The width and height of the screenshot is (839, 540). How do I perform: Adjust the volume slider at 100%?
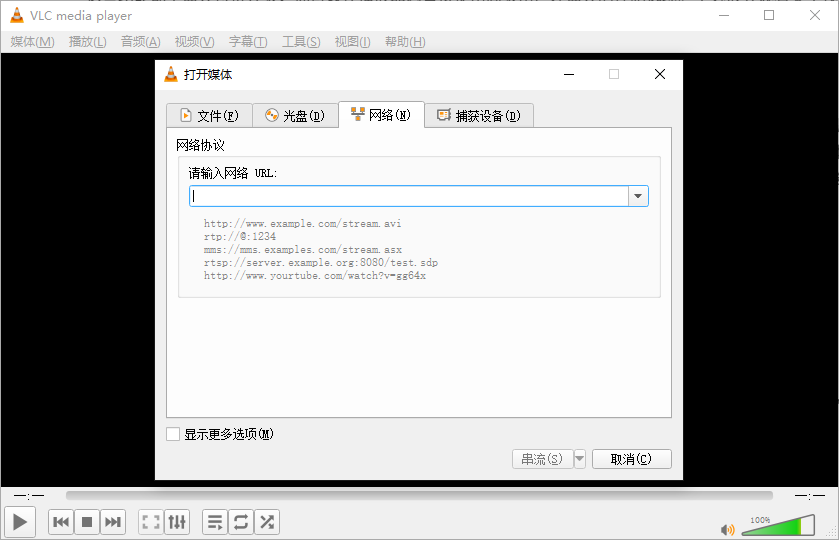(778, 526)
